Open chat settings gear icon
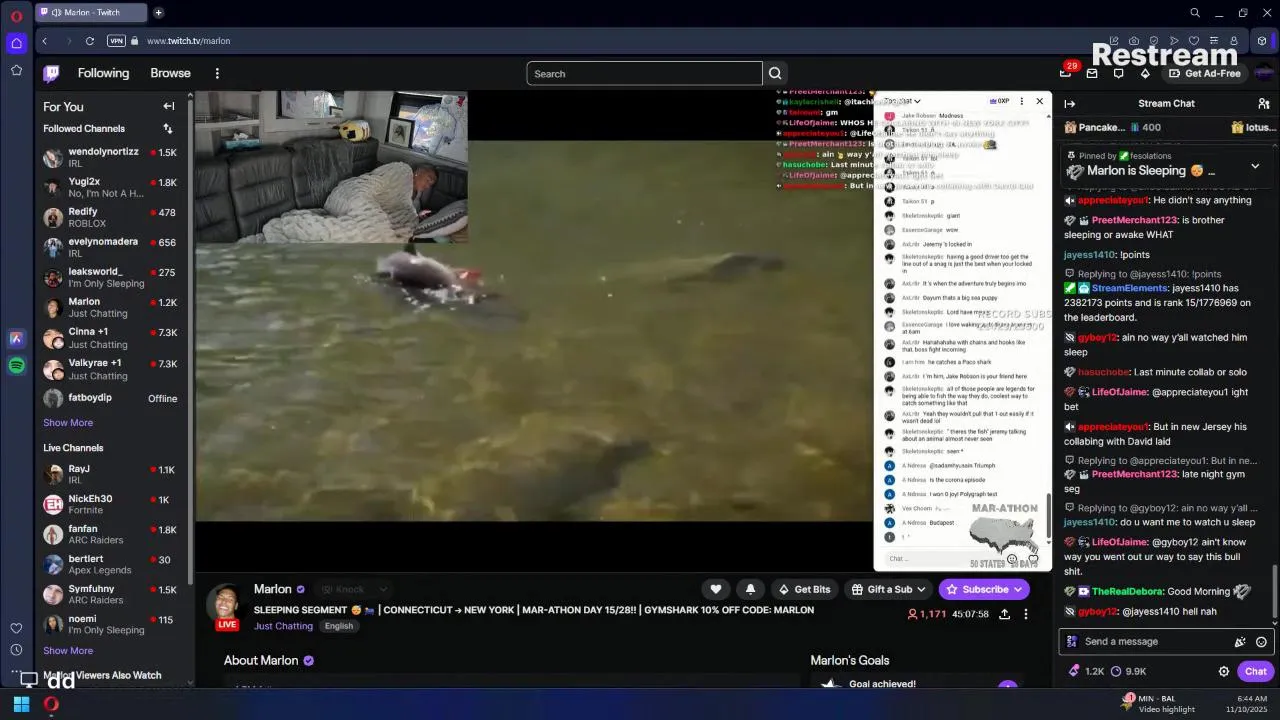 pos(1223,671)
